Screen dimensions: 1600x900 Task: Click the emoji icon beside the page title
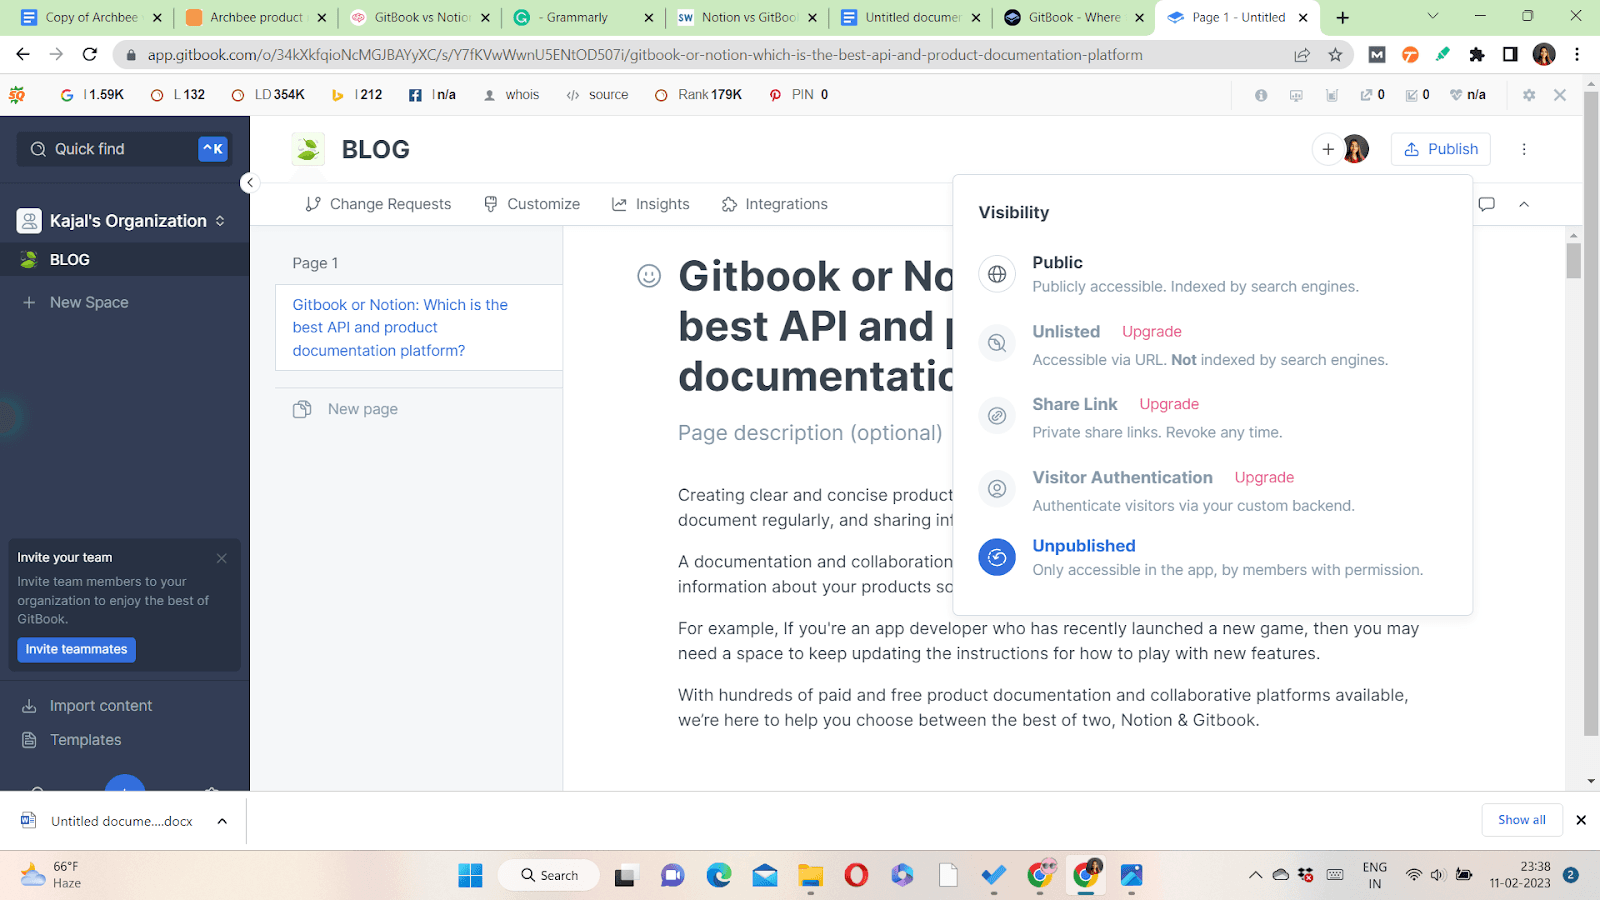point(649,276)
